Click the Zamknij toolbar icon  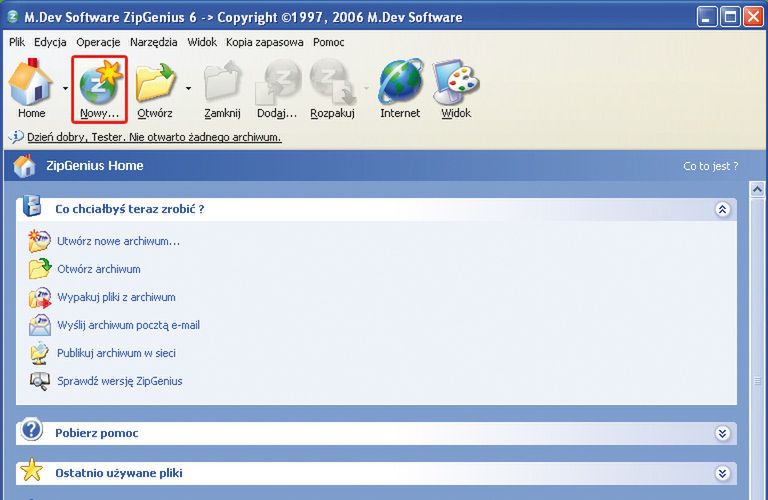(222, 82)
